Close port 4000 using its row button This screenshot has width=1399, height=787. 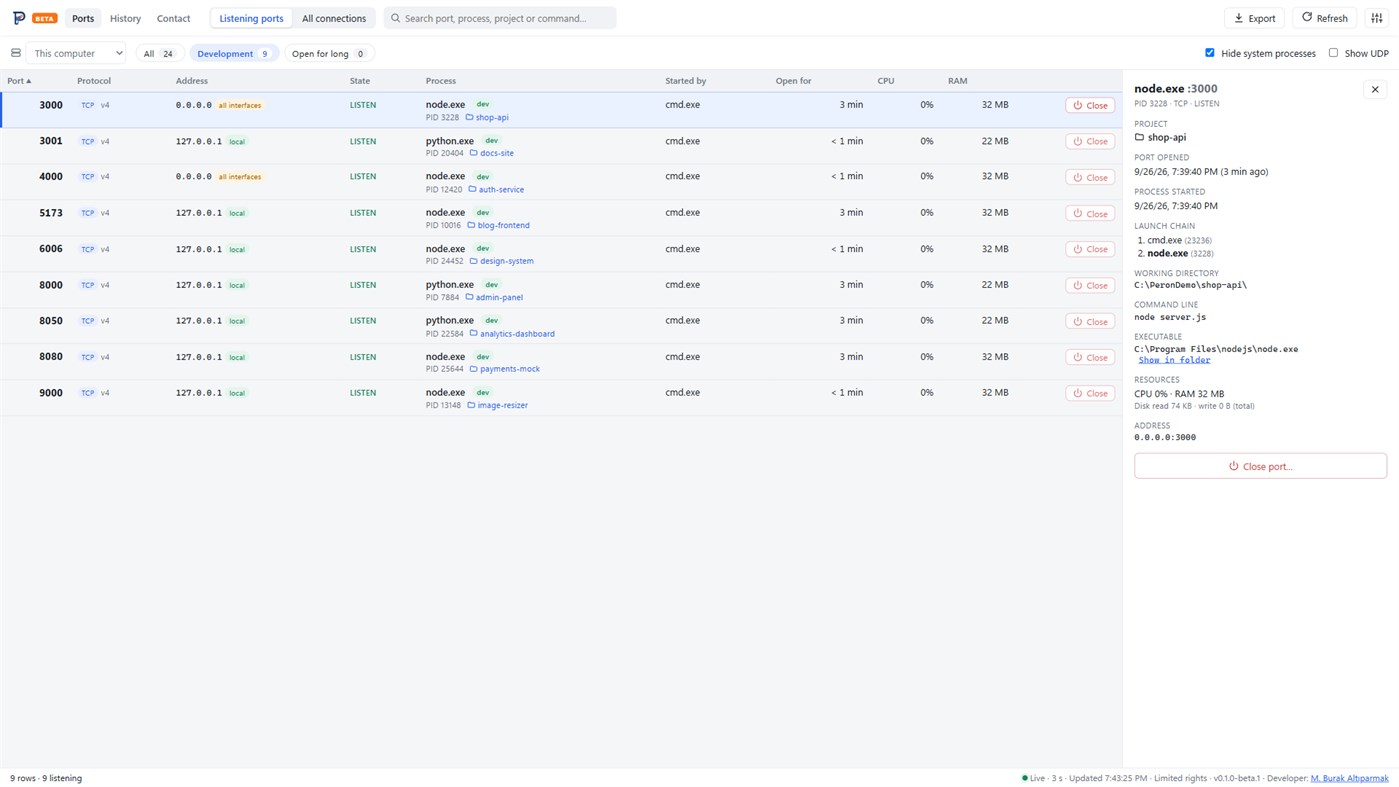(x=1090, y=177)
